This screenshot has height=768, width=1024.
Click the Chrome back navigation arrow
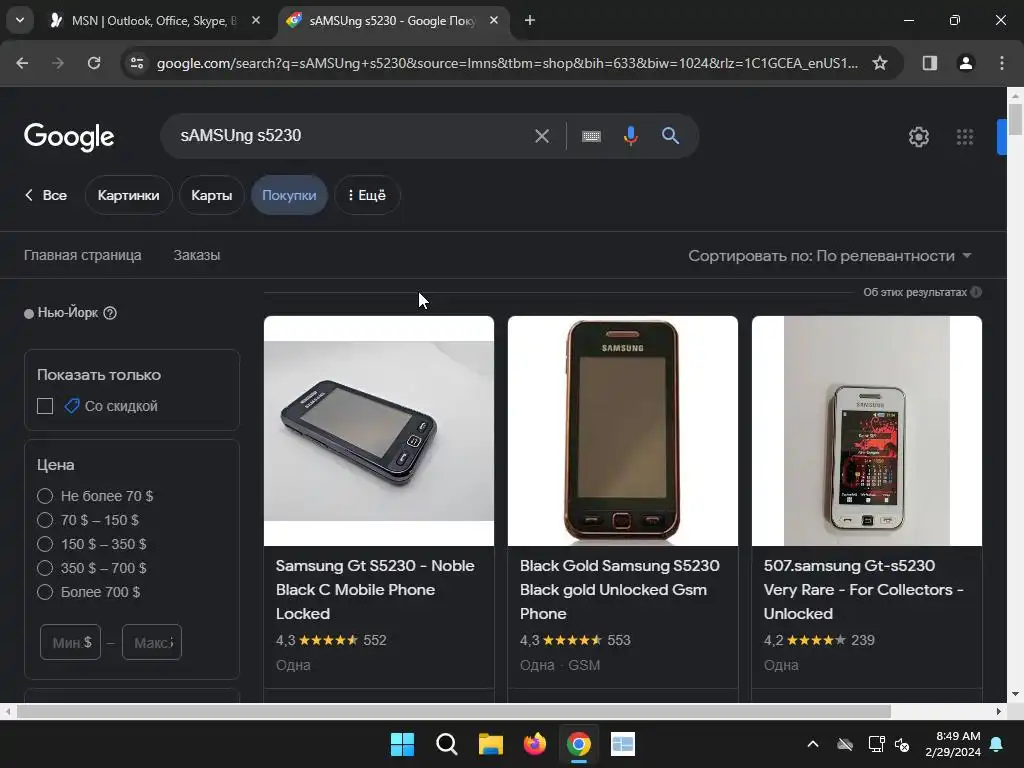(22, 63)
